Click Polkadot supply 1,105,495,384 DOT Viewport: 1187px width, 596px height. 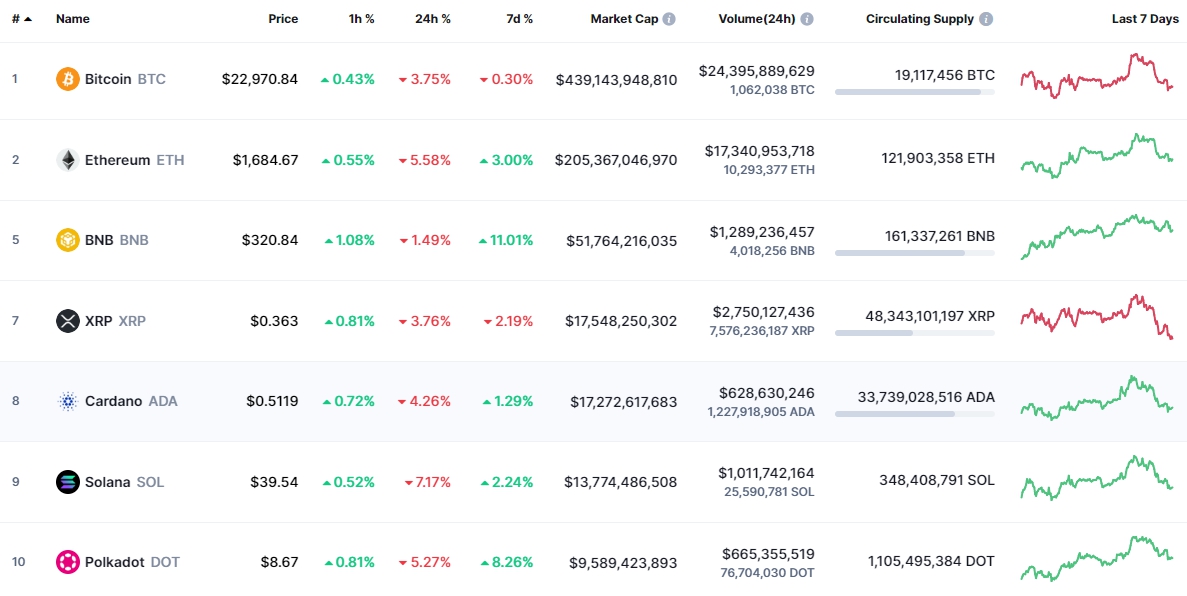[931, 561]
